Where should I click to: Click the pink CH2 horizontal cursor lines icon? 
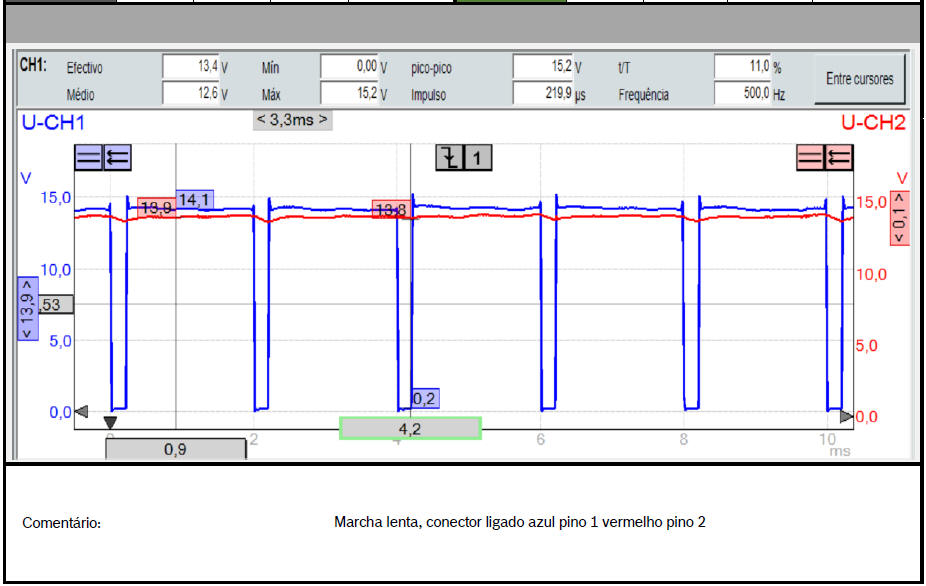pos(810,157)
